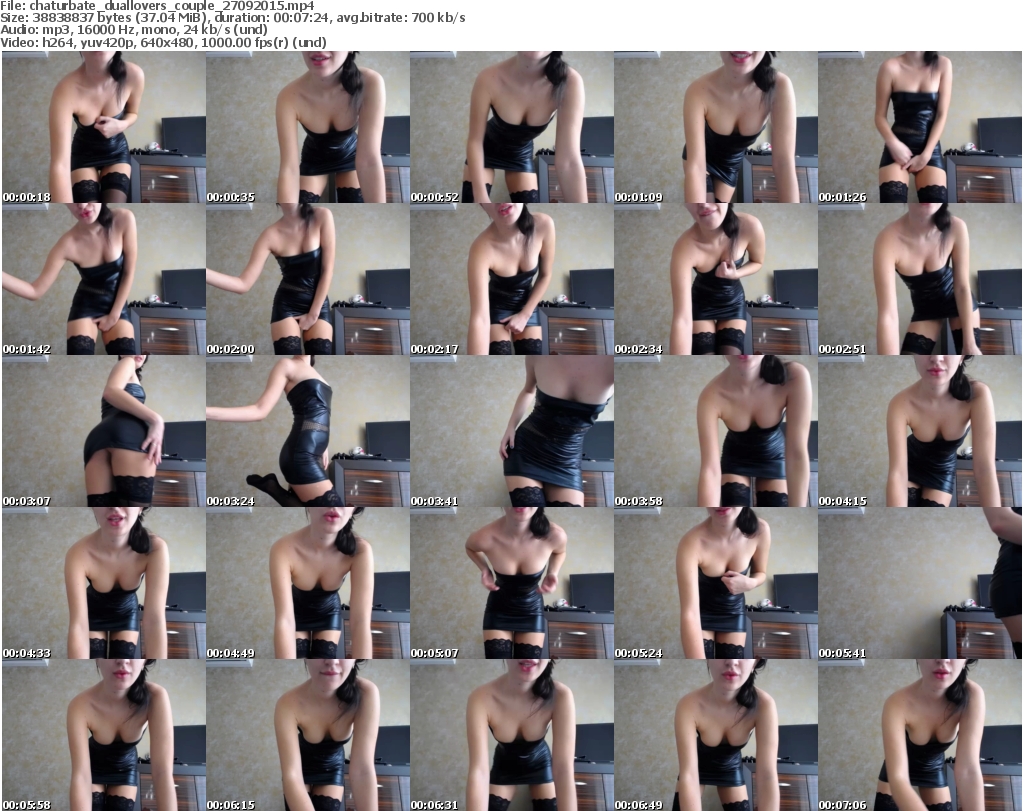Open the thumbnail stamped 00:05:58
Viewport: 1024px width, 811px height.
104,735
